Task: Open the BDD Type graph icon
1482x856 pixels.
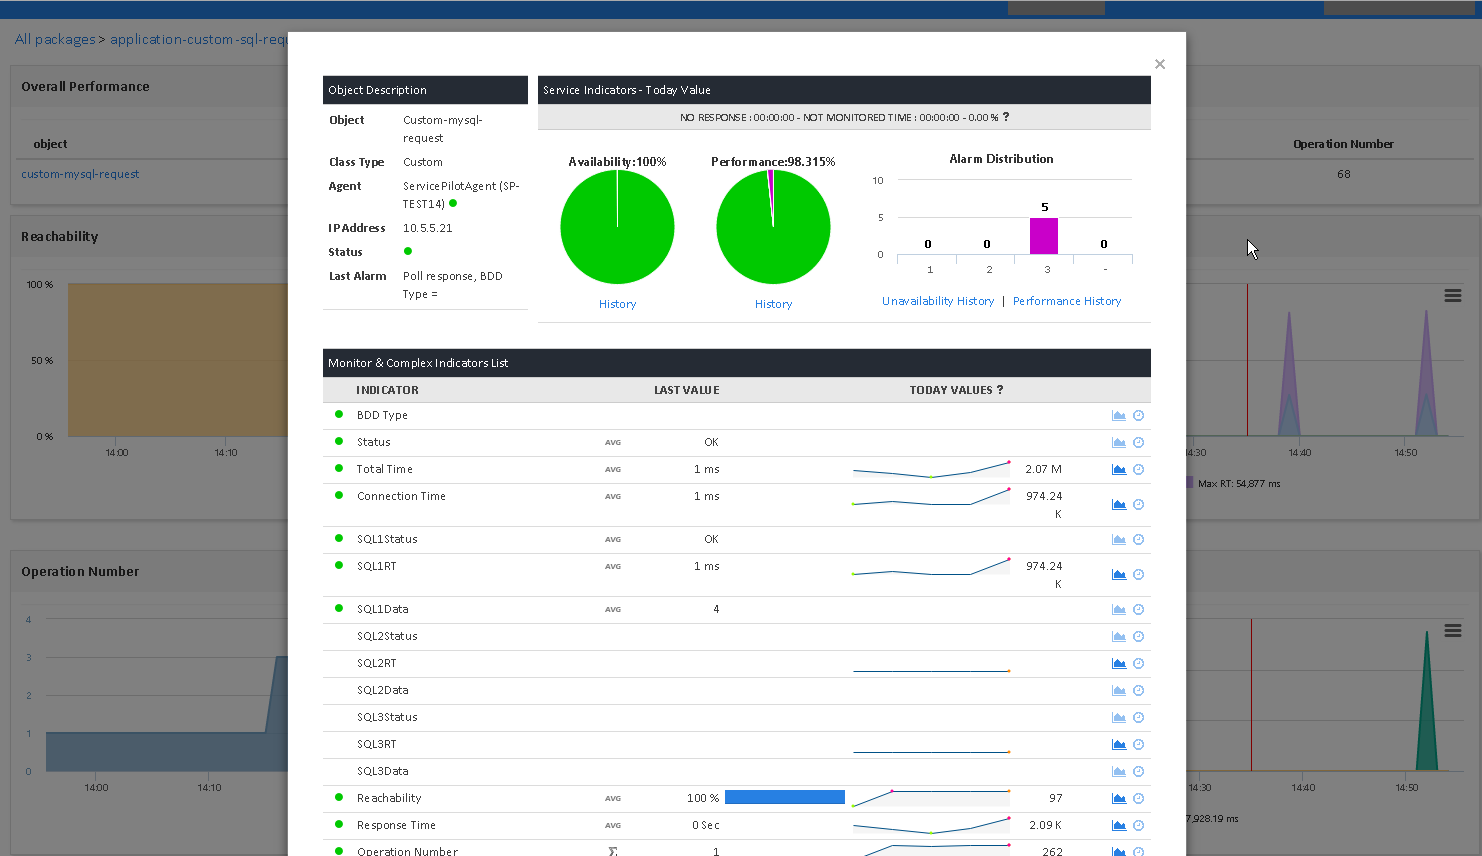Action: (1119, 416)
